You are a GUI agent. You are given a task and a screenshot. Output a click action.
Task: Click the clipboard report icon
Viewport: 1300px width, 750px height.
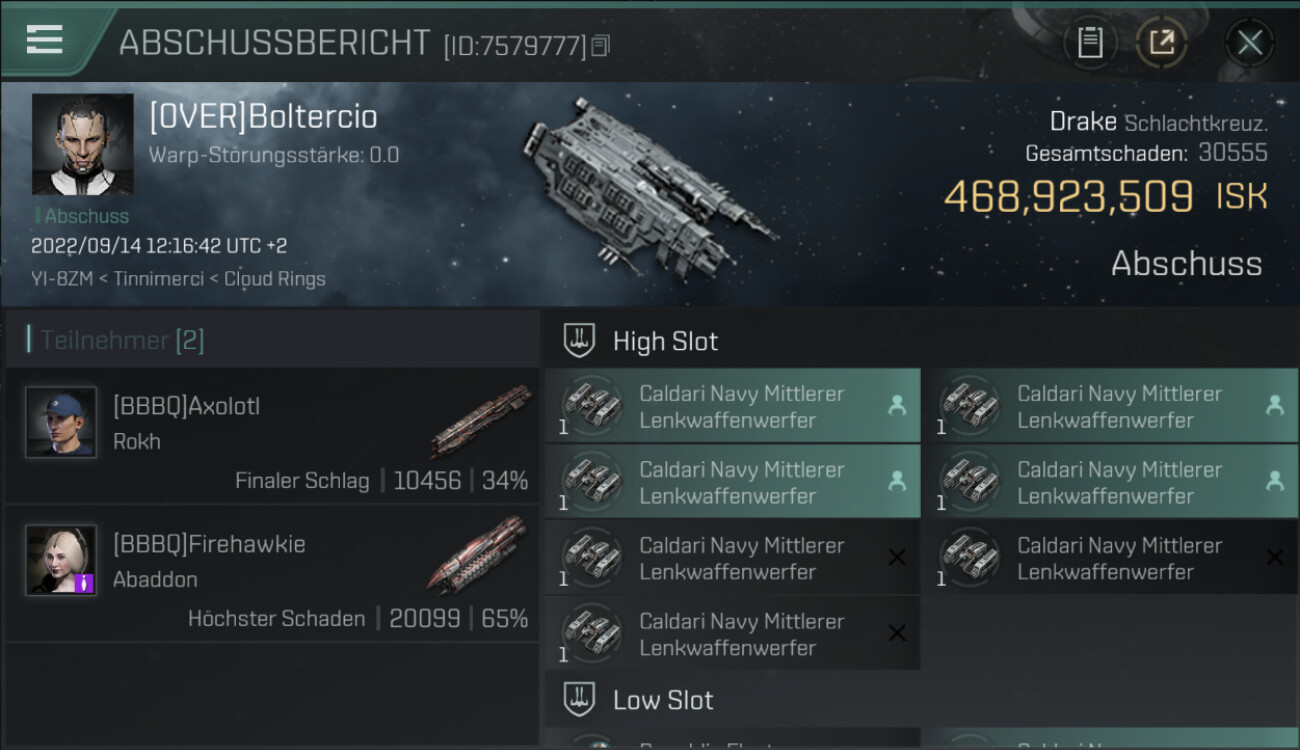(x=1090, y=43)
